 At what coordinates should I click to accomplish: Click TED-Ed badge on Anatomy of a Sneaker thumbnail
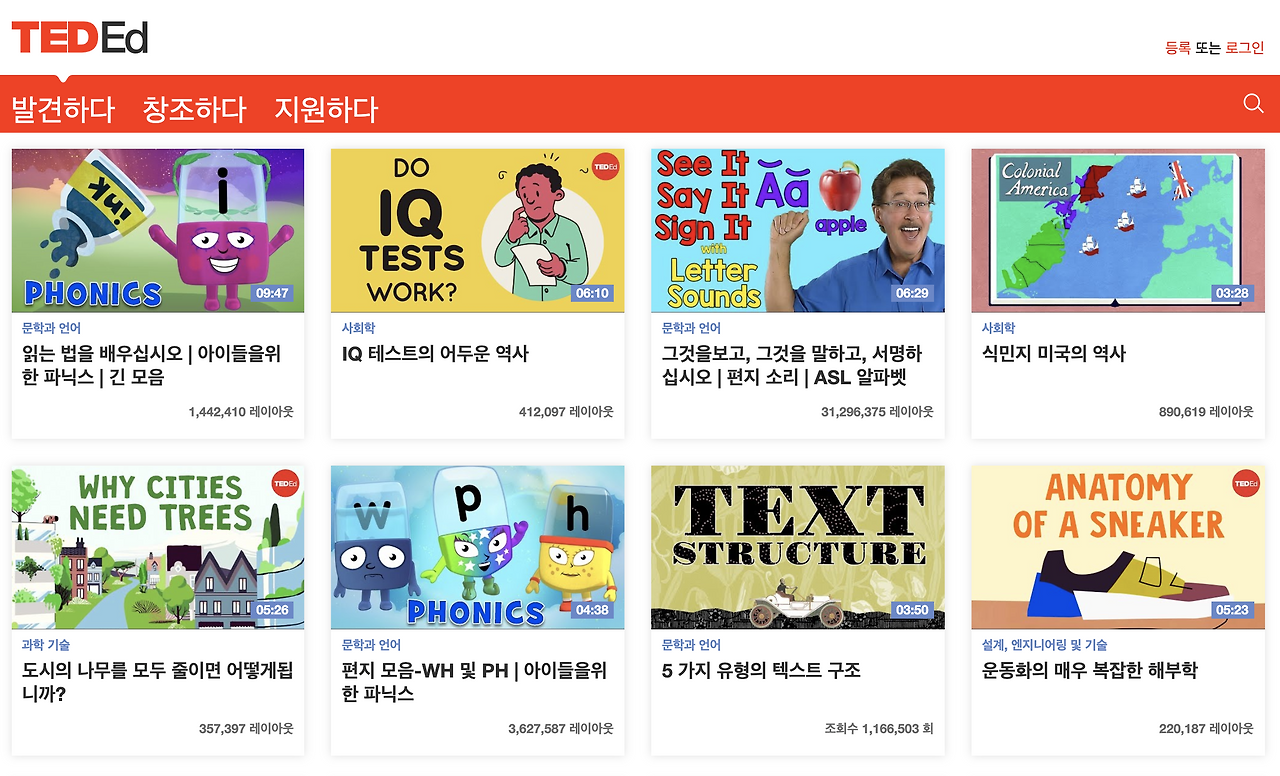point(1245,484)
